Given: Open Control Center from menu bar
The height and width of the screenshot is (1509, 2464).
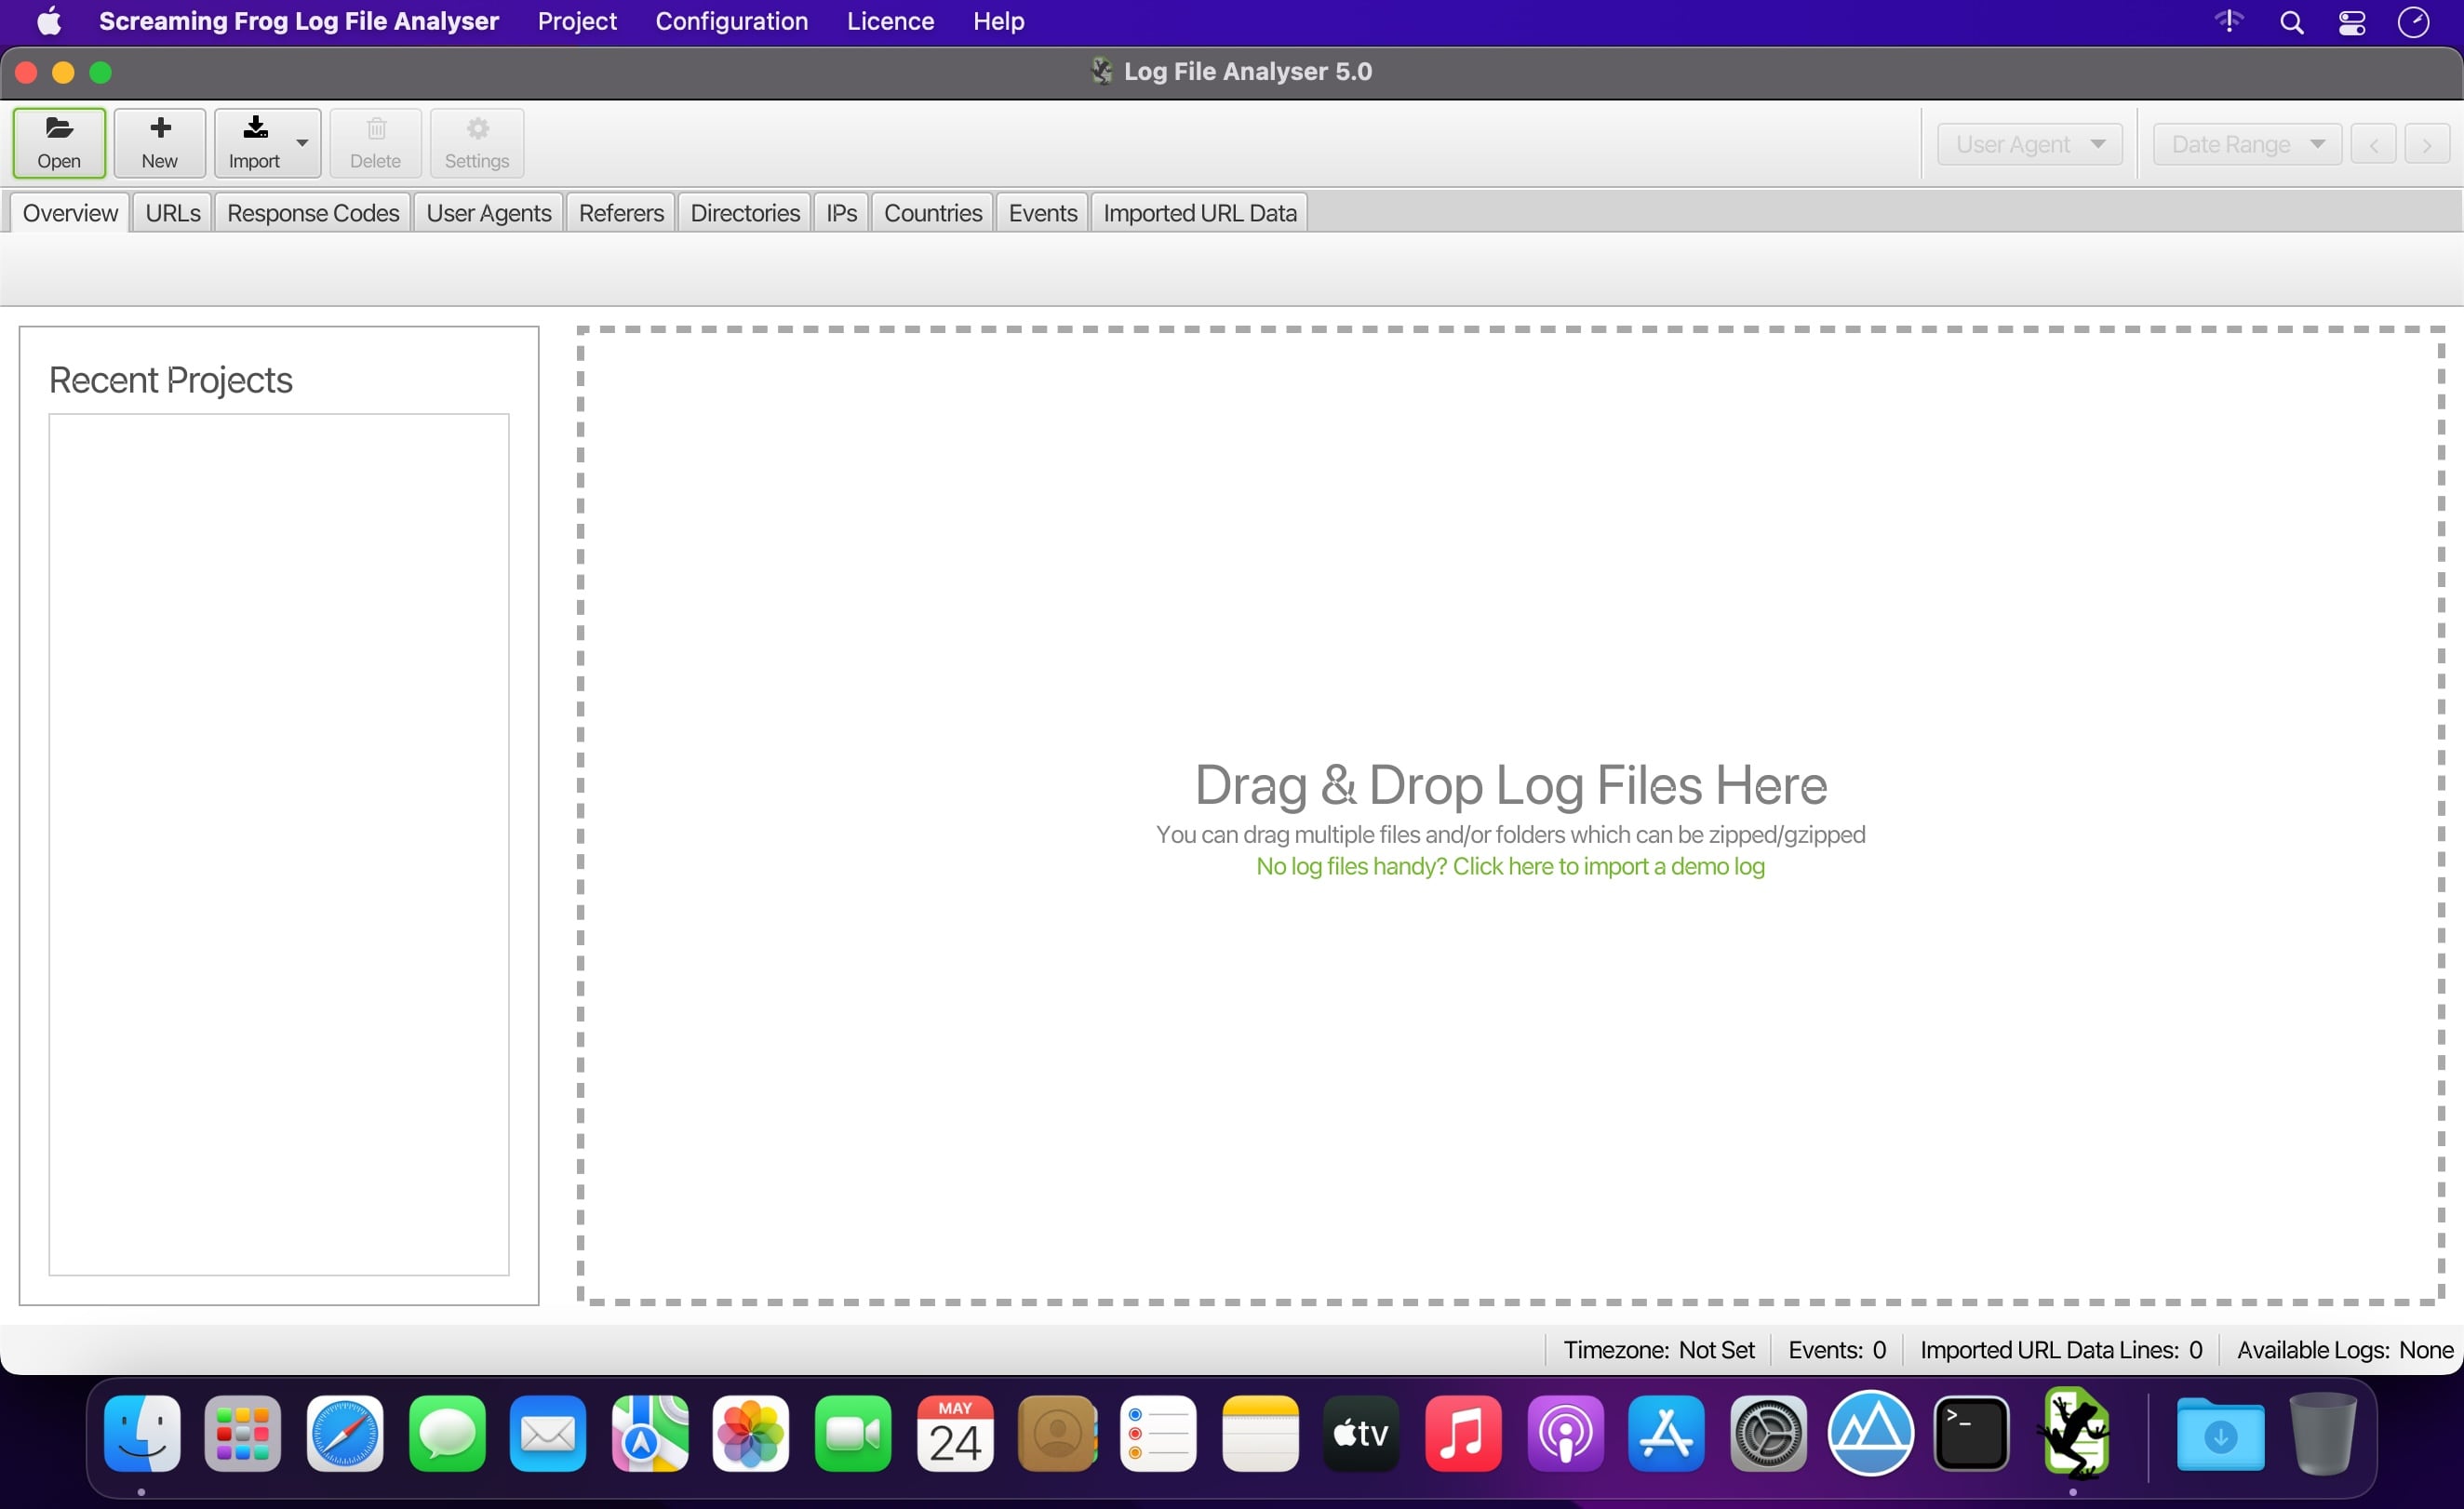Looking at the screenshot, I should coord(2352,22).
